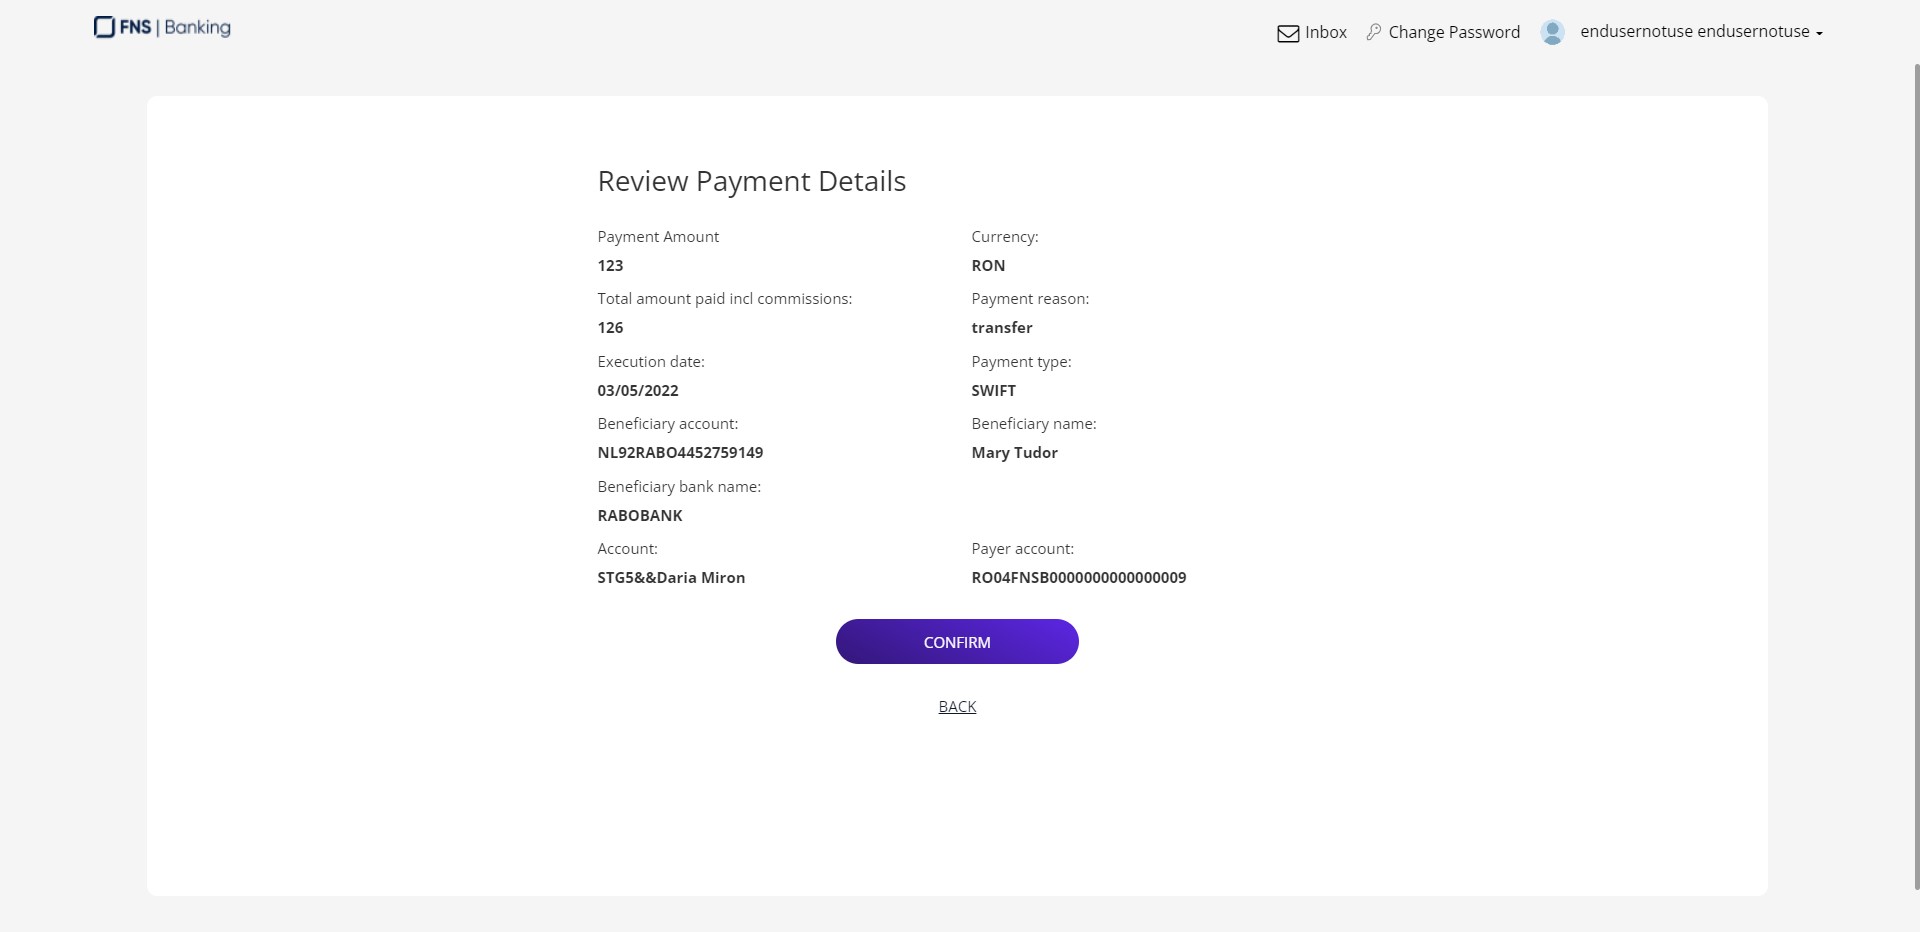1920x932 pixels.
Task: Click the user avatar icon
Action: click(x=1552, y=32)
